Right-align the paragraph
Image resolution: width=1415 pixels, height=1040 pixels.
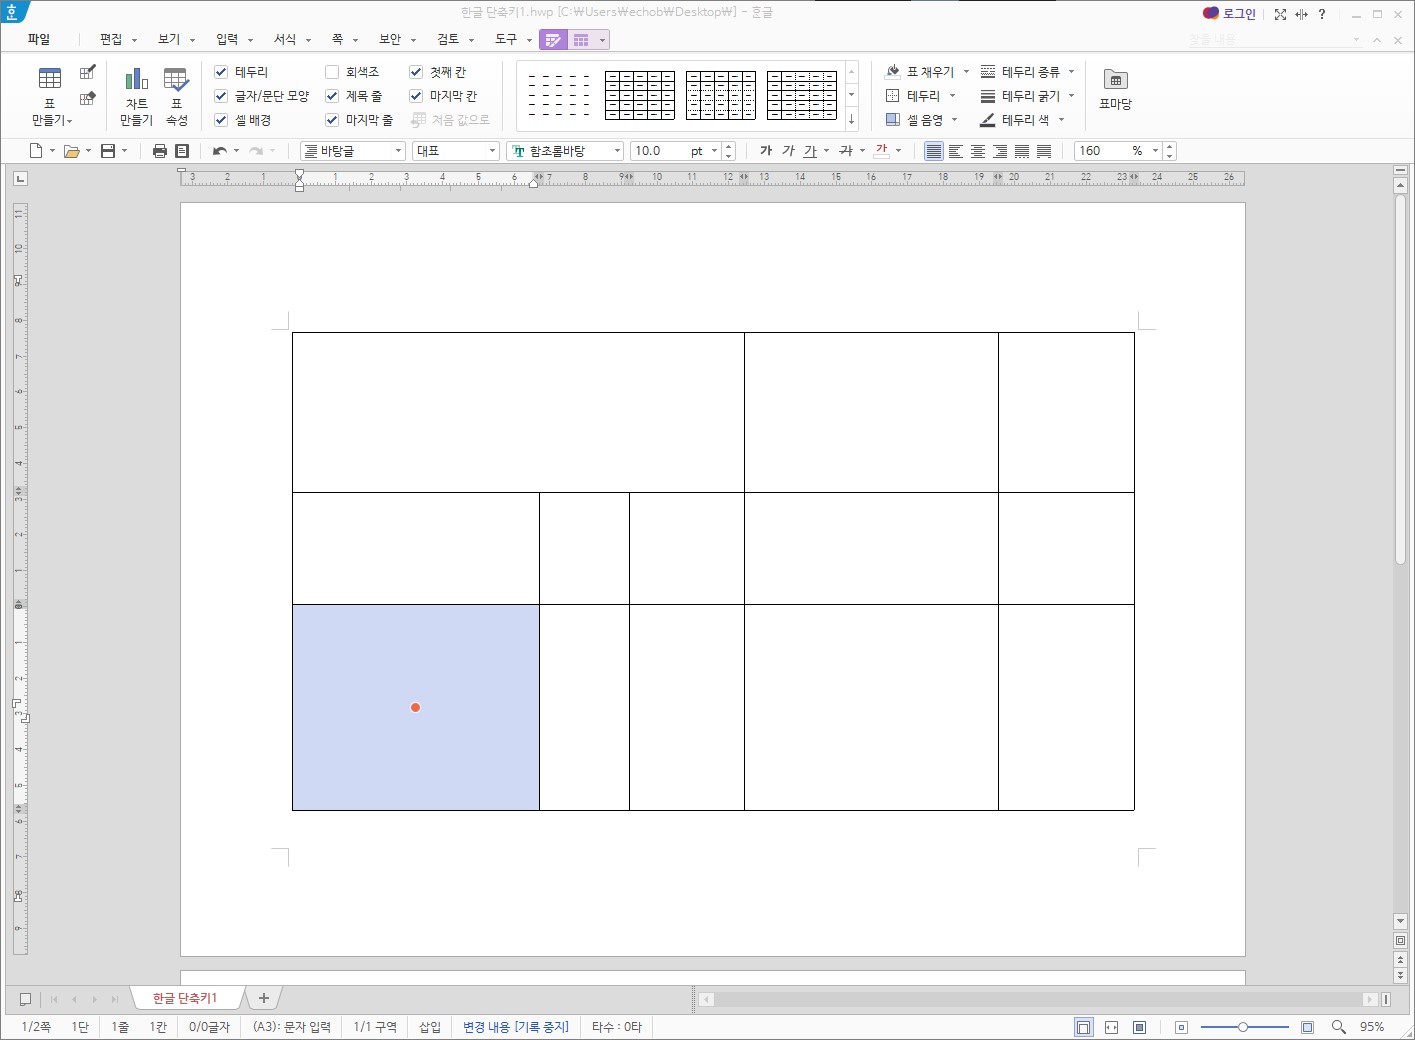1000,151
